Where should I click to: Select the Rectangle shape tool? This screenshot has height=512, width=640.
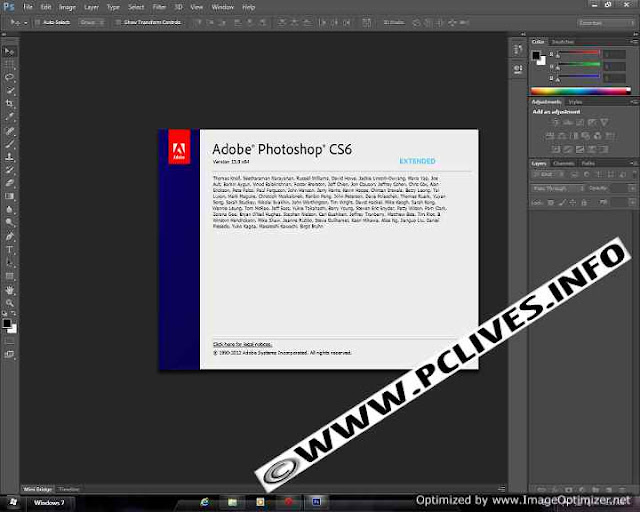point(9,276)
